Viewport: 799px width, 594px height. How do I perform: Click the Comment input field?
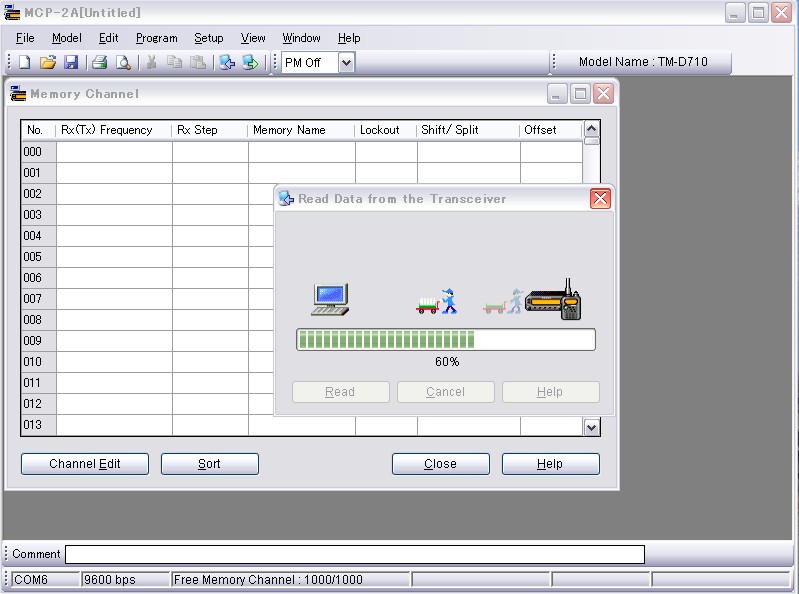tap(355, 554)
